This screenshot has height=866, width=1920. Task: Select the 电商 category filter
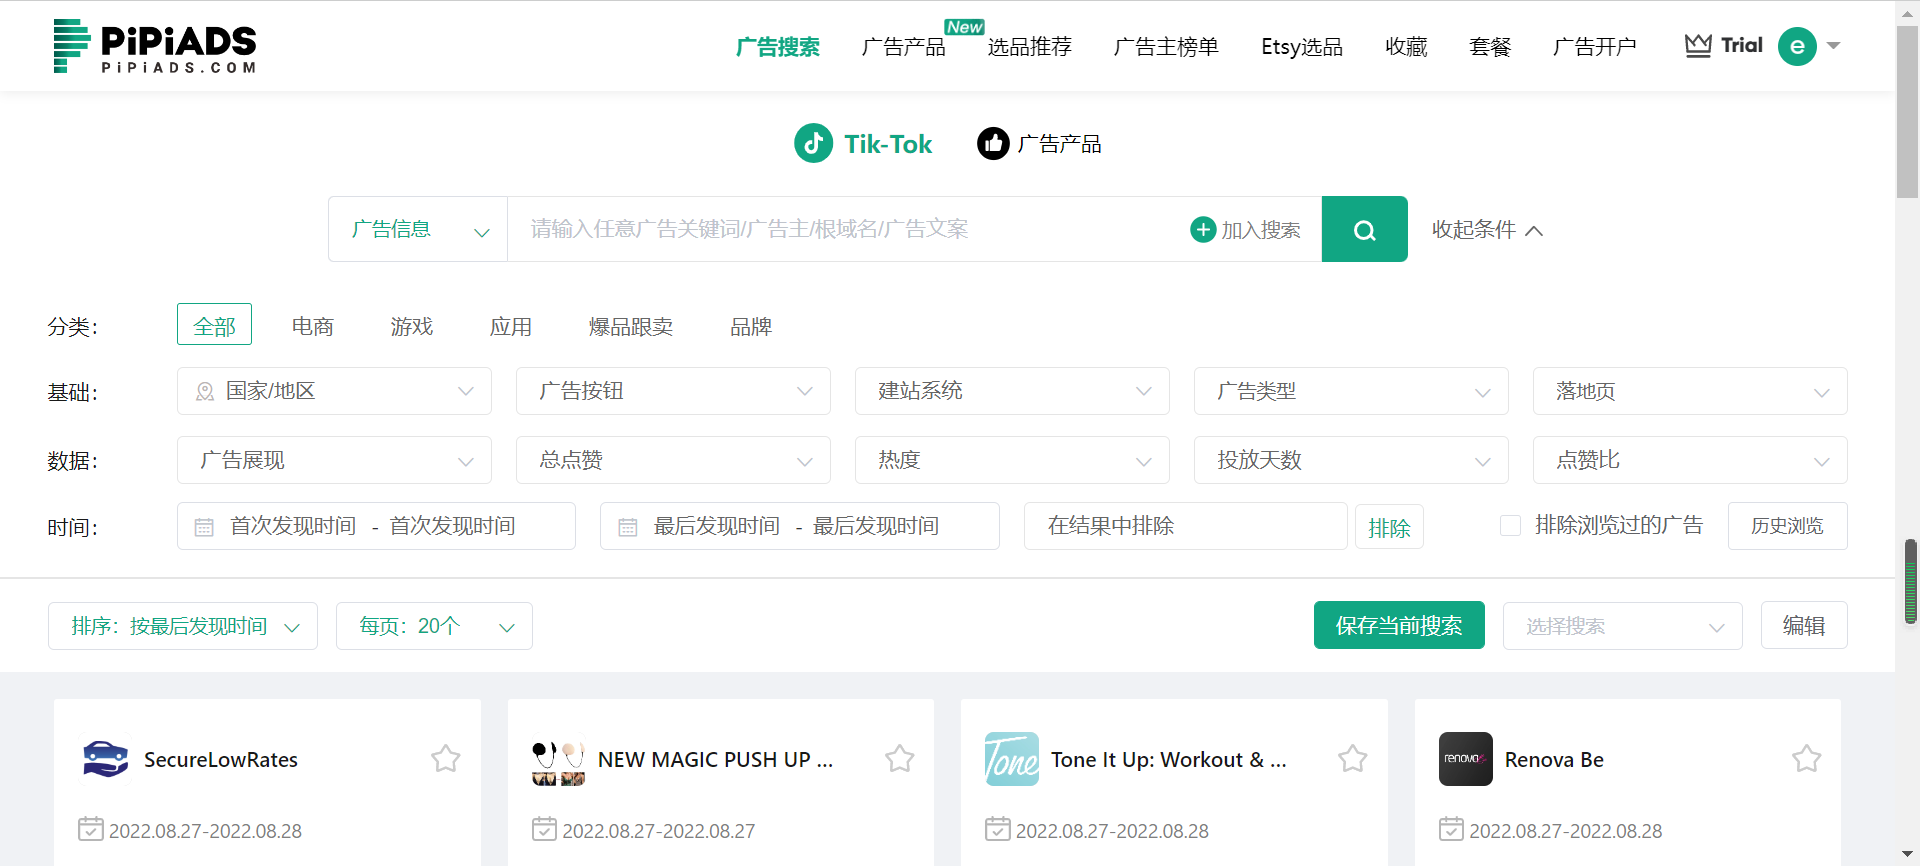[313, 326]
